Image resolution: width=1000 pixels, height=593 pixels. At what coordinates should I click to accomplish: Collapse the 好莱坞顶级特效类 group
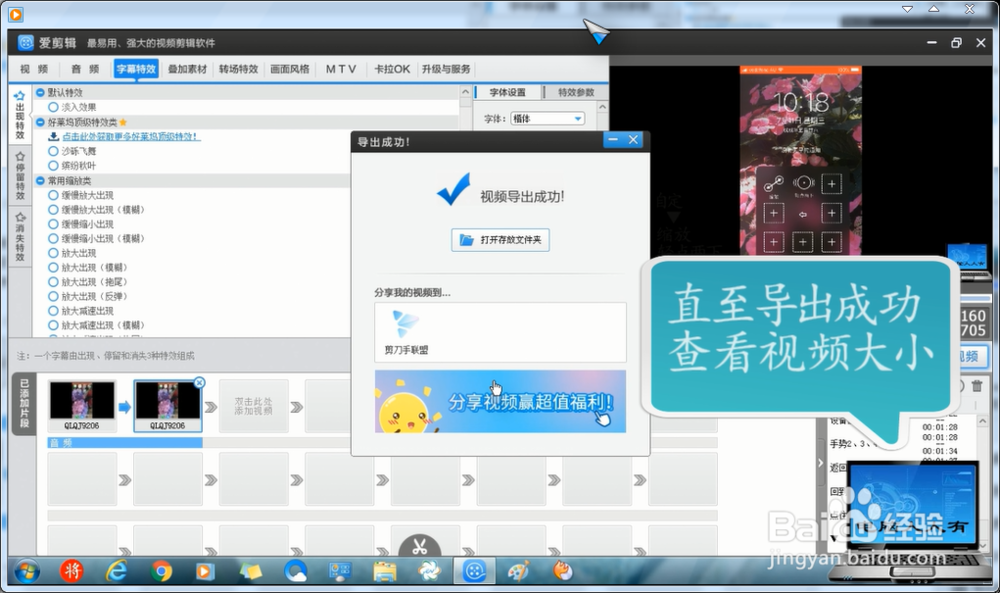pyautogui.click(x=40, y=122)
